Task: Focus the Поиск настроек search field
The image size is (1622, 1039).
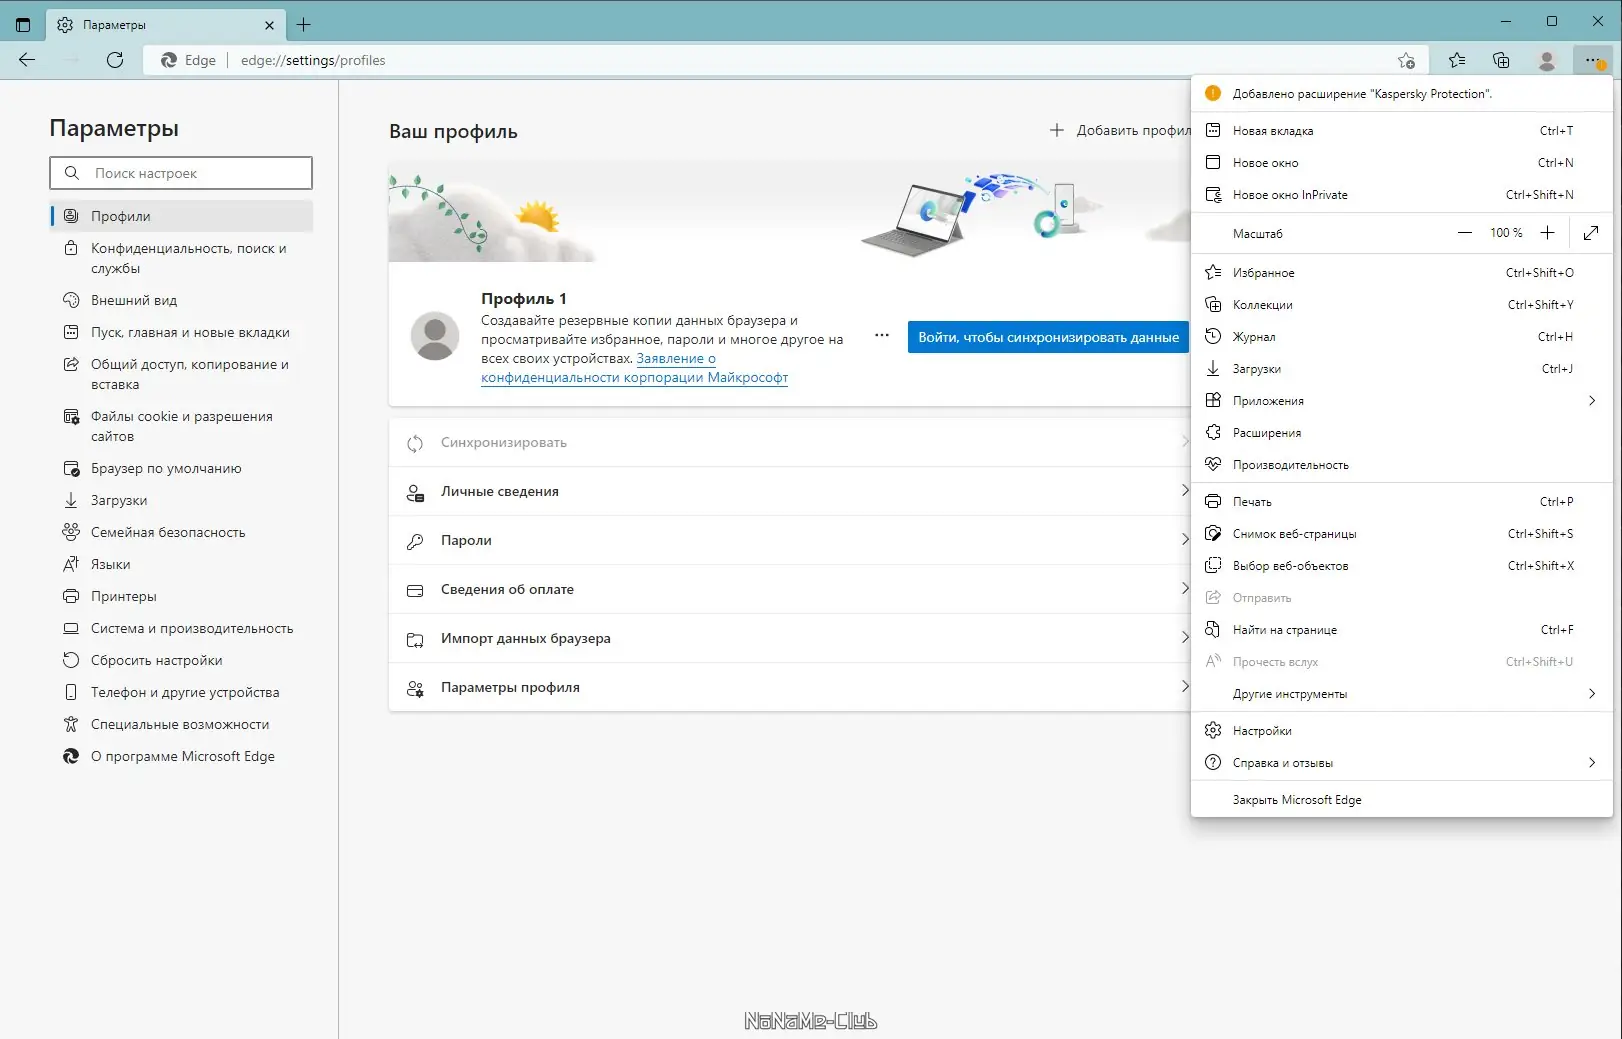Action: (181, 173)
